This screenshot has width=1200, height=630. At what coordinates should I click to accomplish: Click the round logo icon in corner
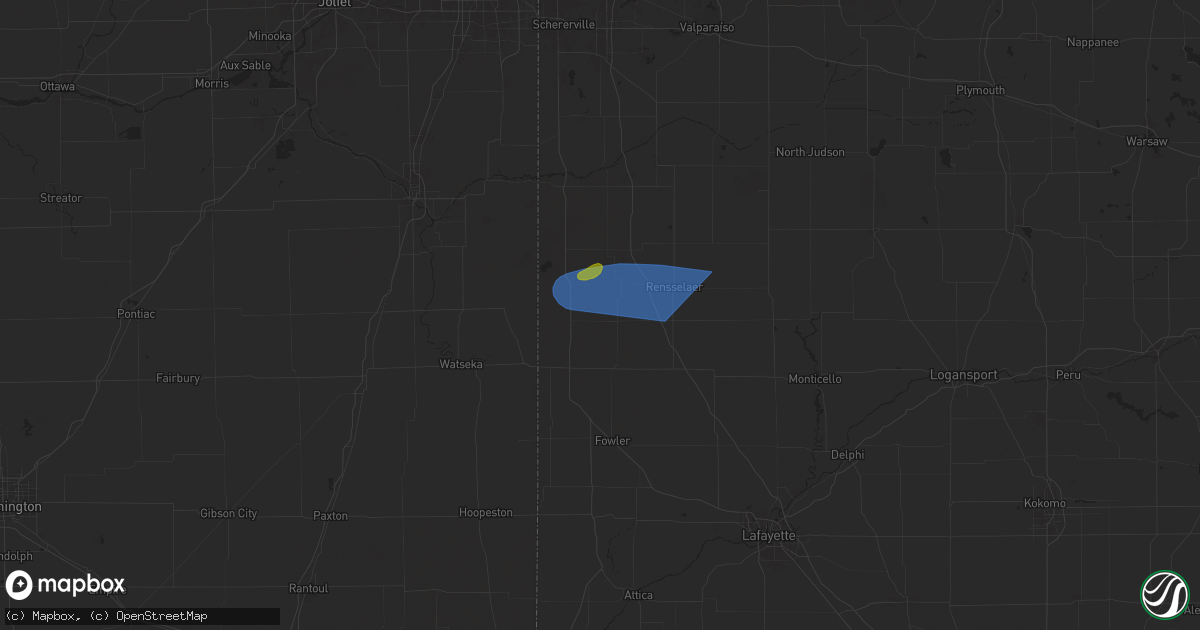[1164, 593]
